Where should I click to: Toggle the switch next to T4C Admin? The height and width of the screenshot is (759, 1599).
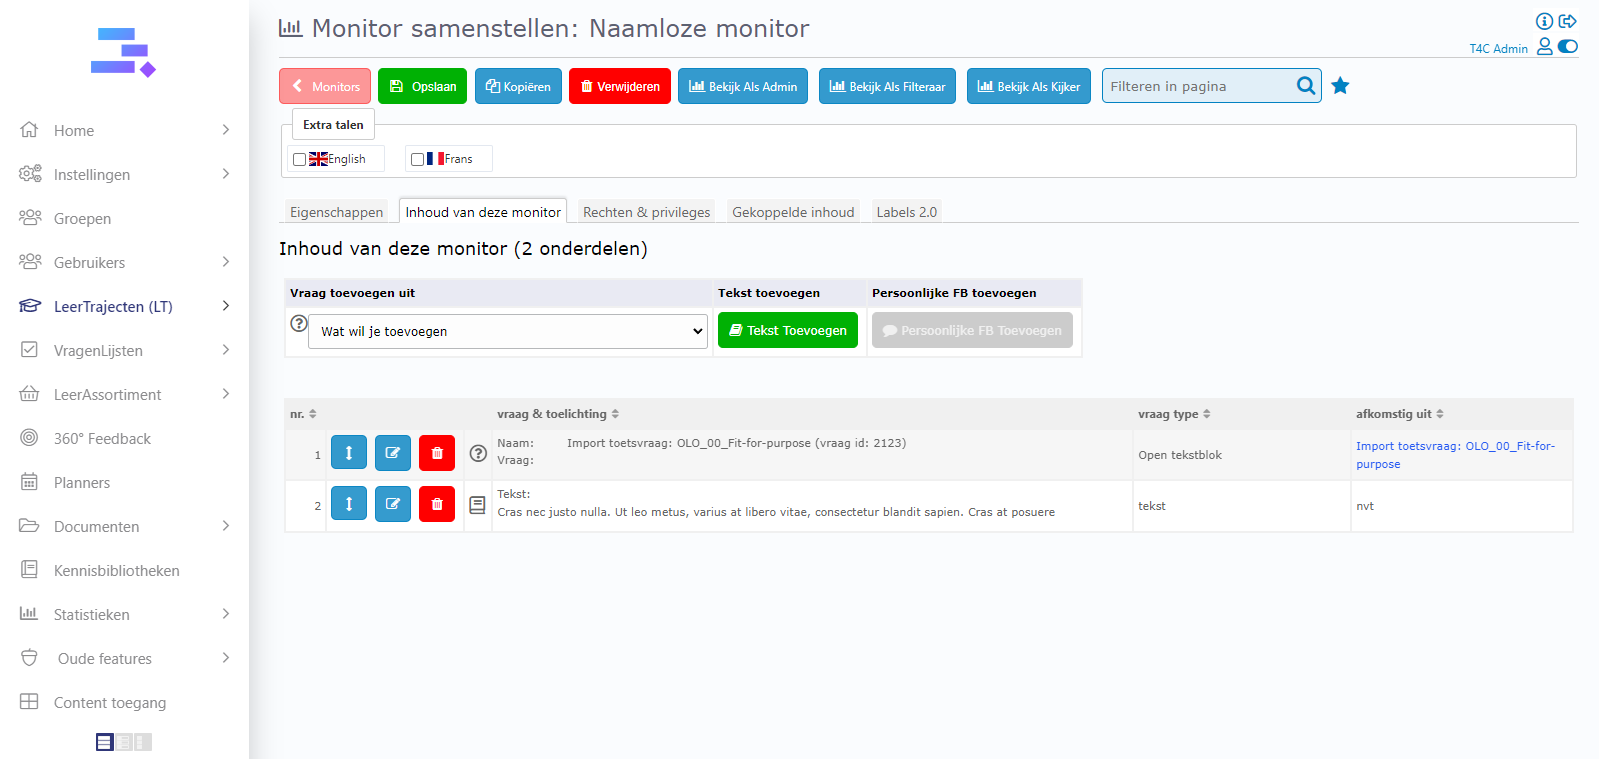pyautogui.click(x=1568, y=47)
